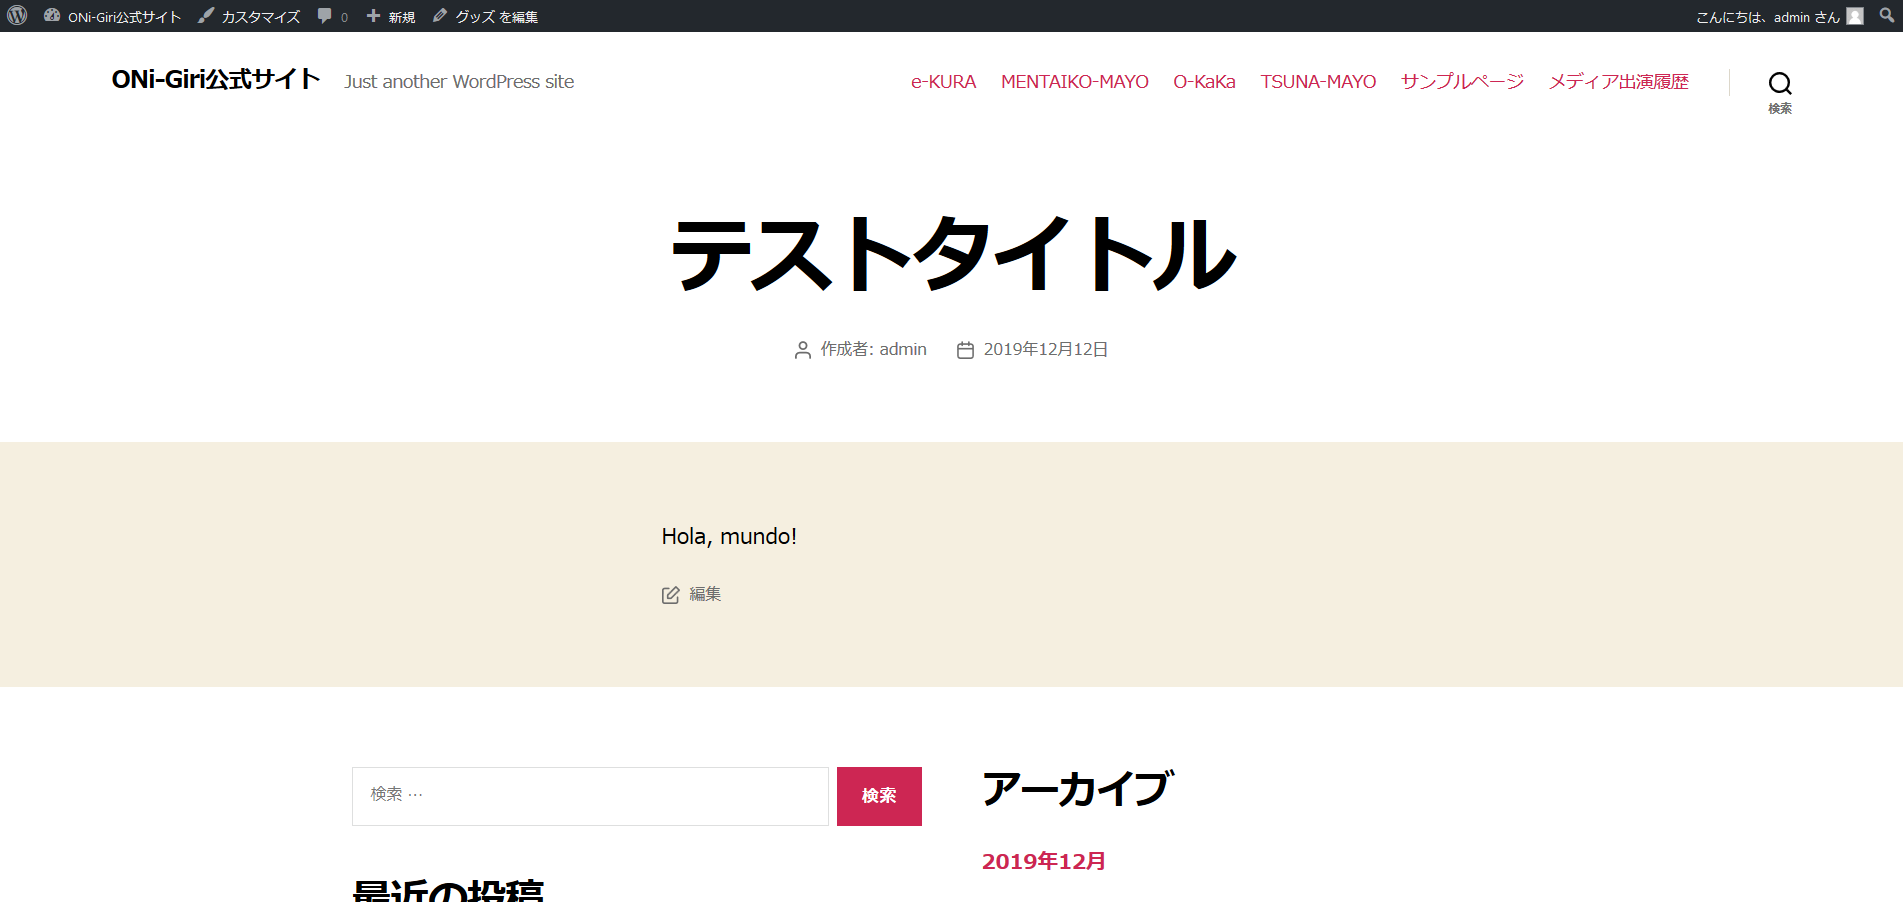Click the pencil icon next to グッズ を編集
1903x902 pixels.
438,15
